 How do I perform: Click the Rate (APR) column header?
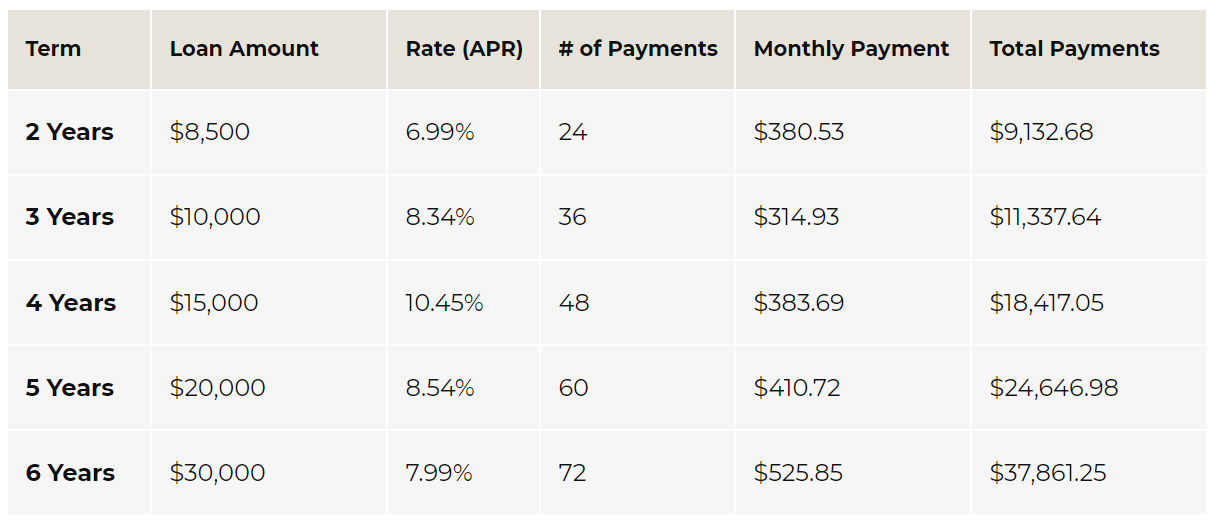(464, 49)
